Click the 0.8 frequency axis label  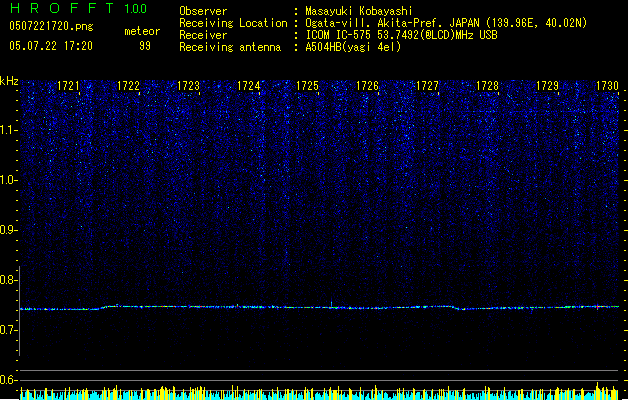(9, 280)
